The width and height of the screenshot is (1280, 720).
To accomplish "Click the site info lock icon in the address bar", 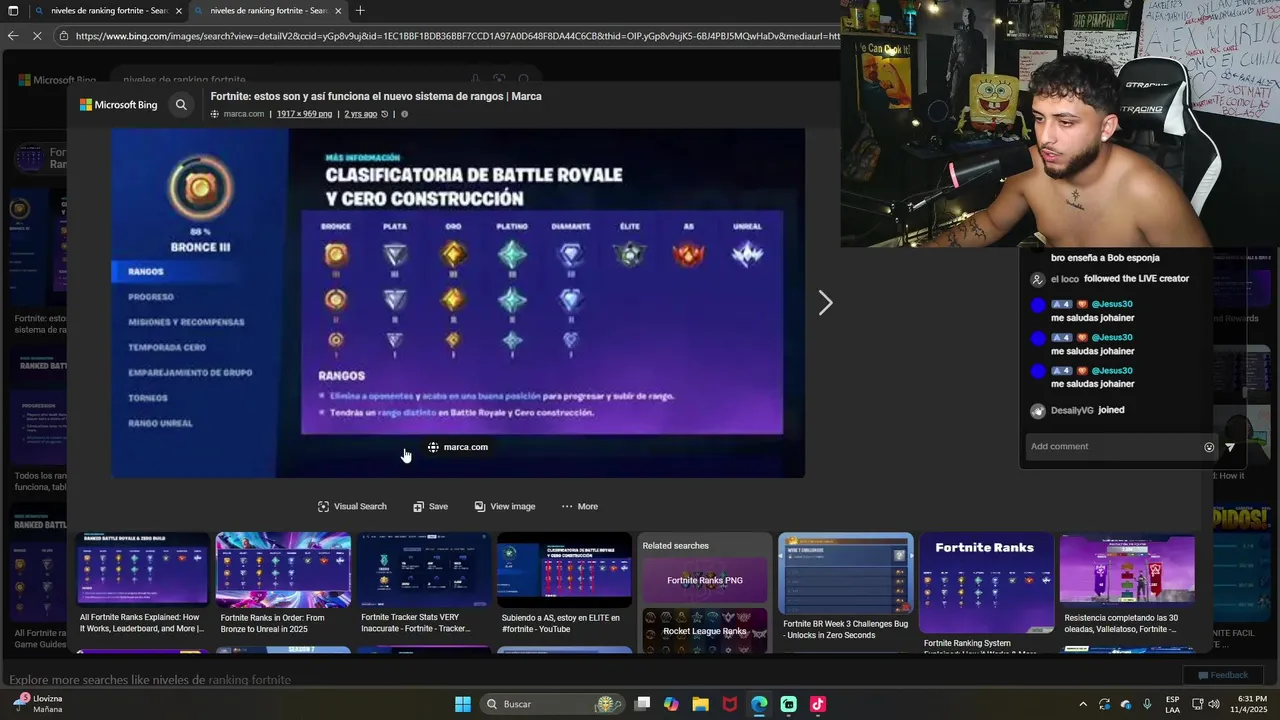I will [64, 36].
